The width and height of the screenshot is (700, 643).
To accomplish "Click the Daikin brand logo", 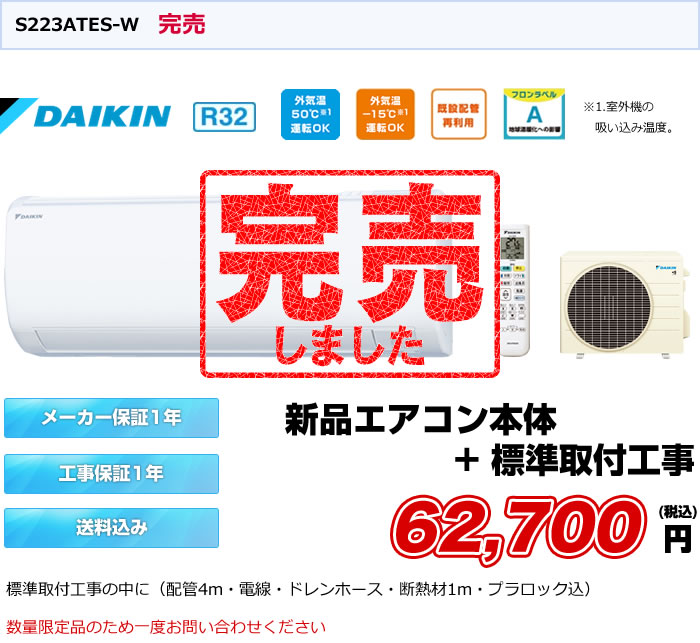I will tap(86, 116).
